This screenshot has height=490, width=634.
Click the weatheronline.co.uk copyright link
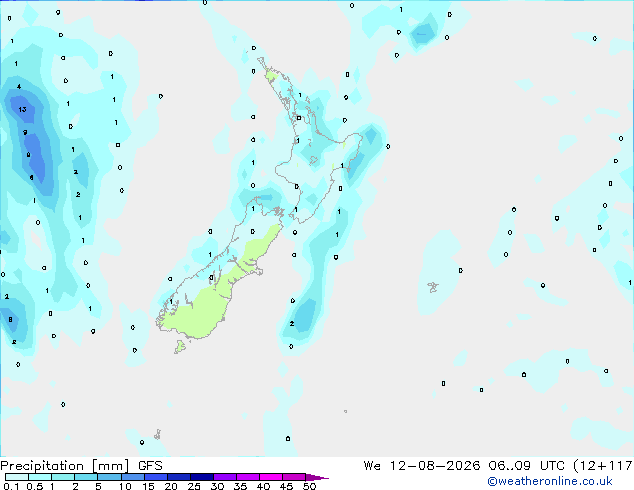550,481
